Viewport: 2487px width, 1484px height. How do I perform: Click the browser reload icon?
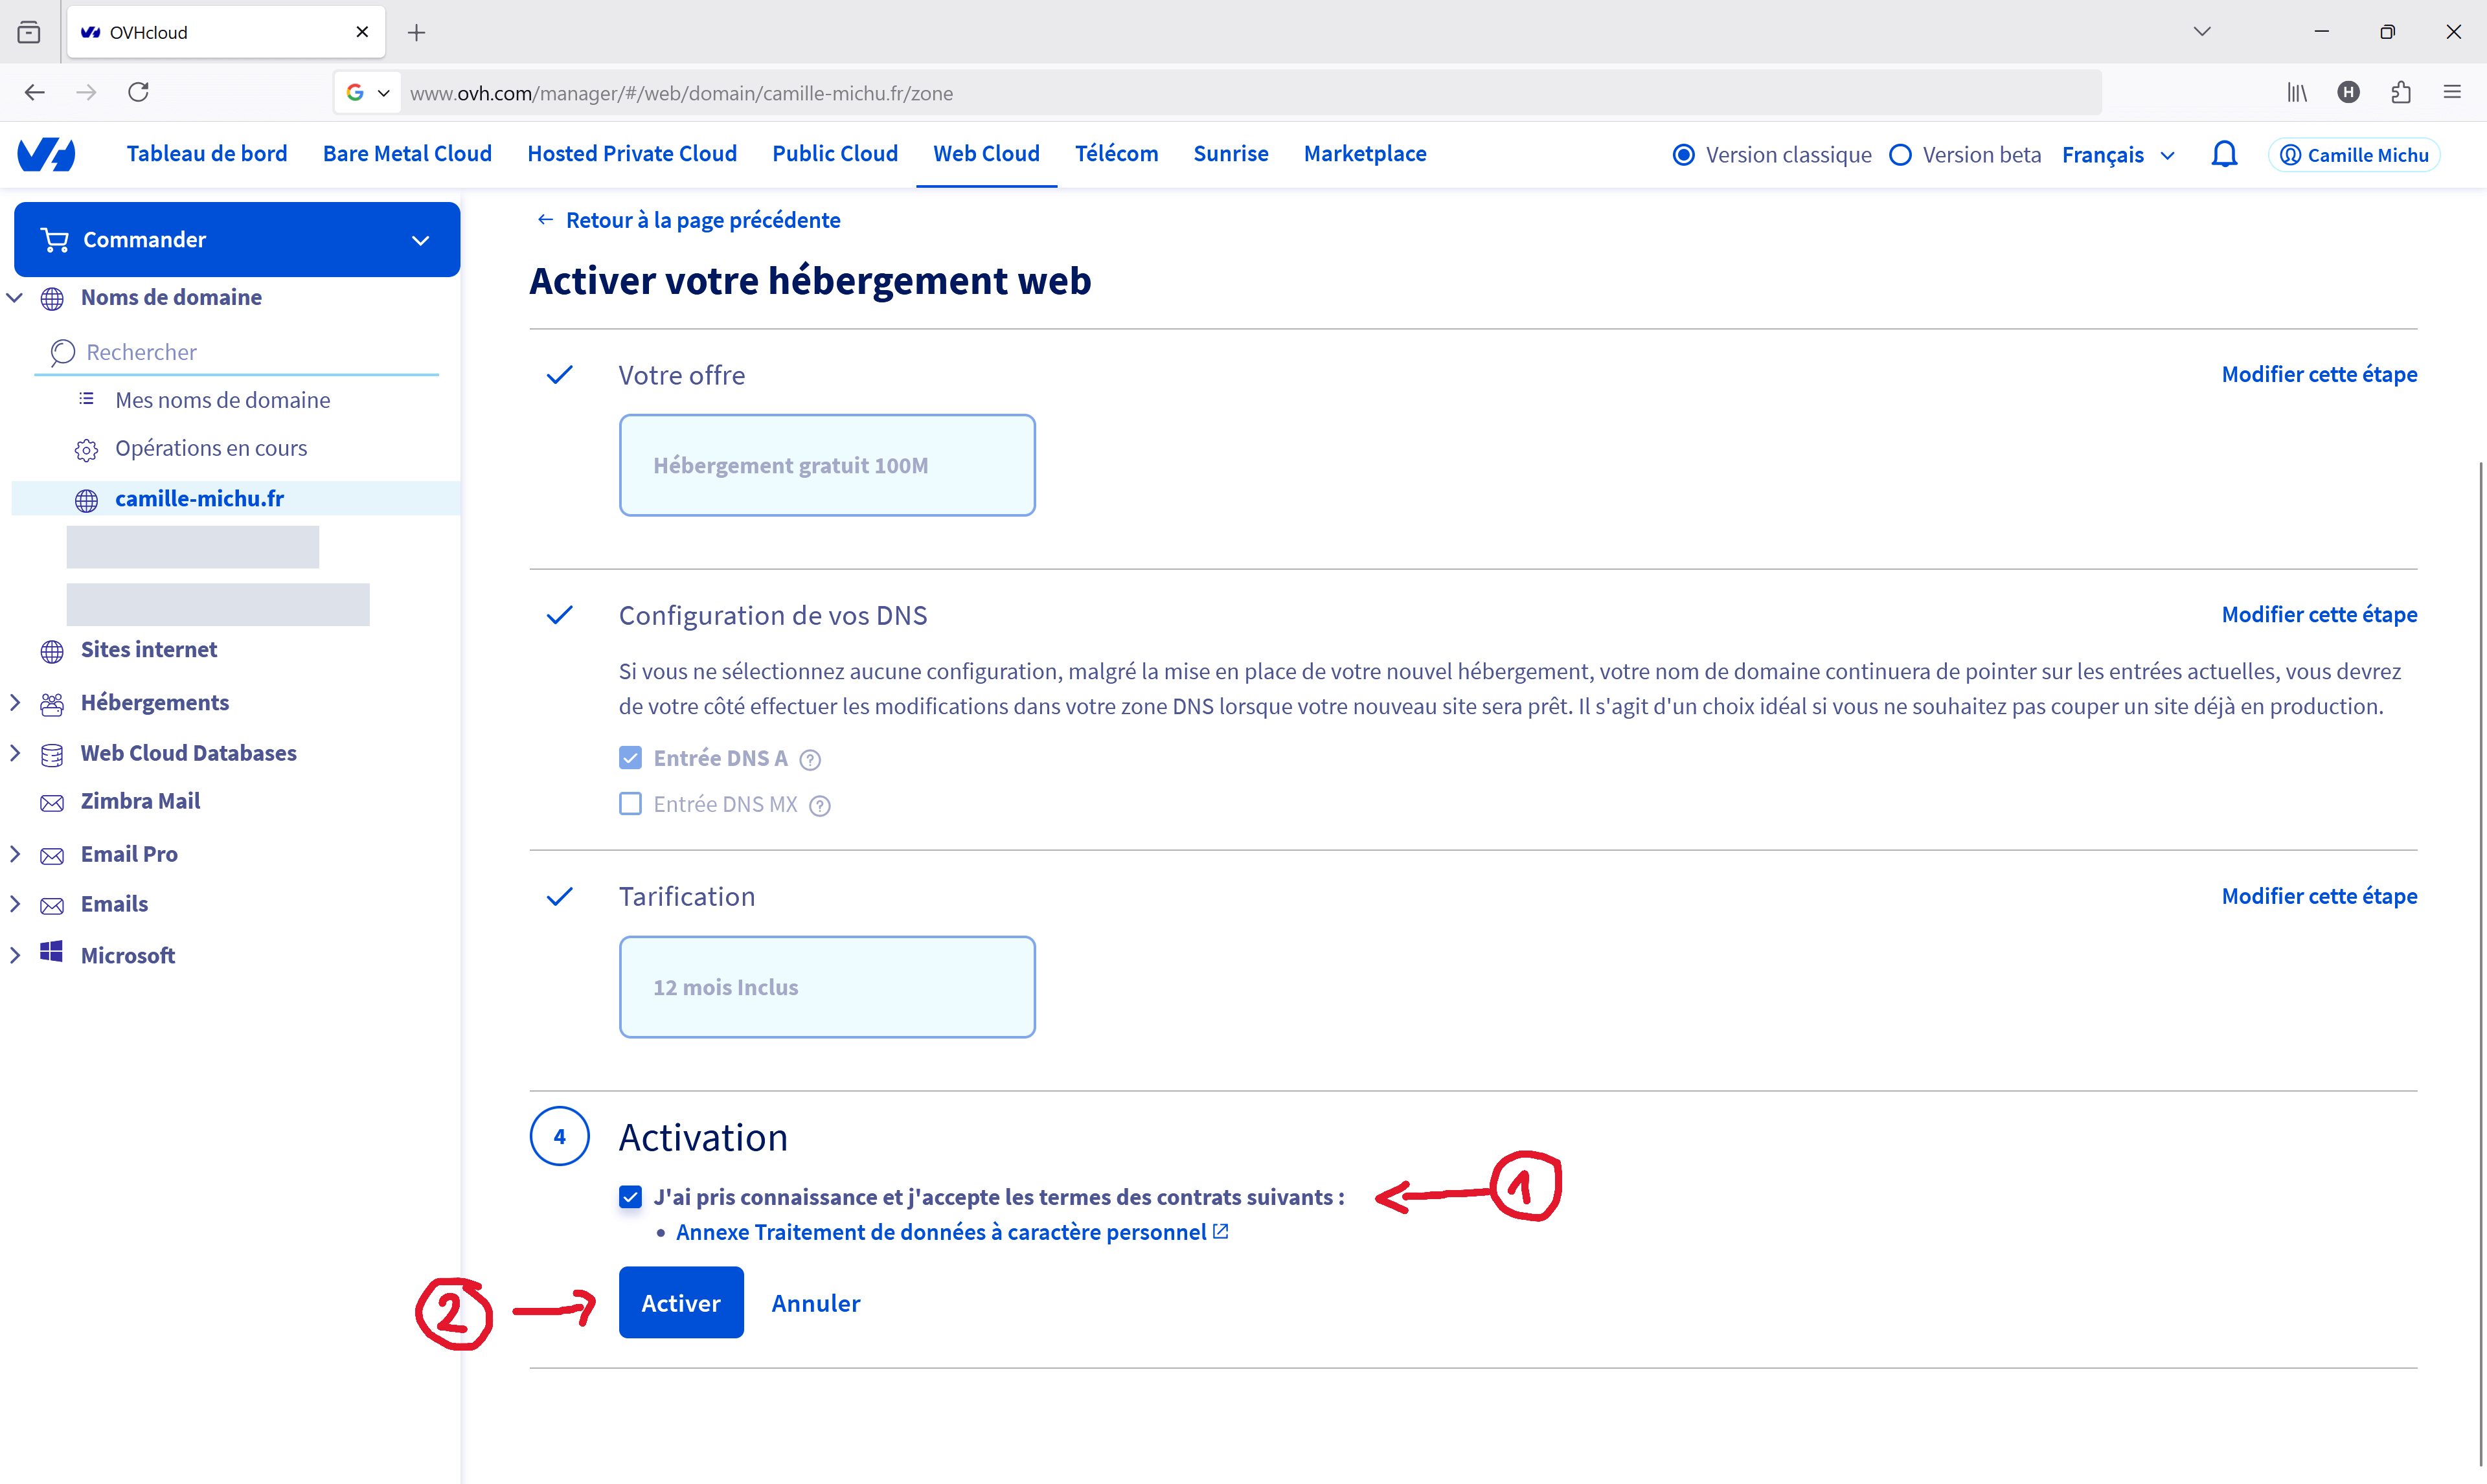pos(139,92)
